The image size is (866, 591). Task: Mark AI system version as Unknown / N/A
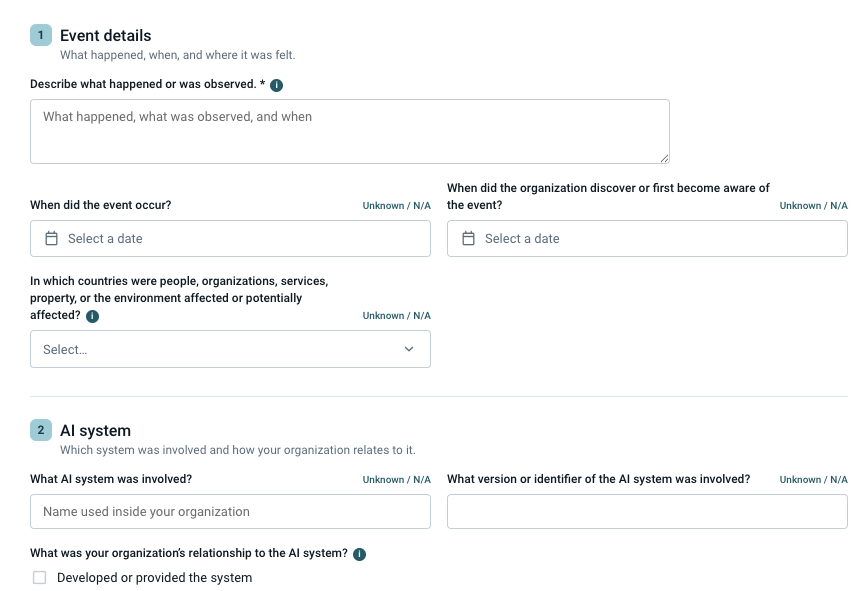(x=814, y=479)
